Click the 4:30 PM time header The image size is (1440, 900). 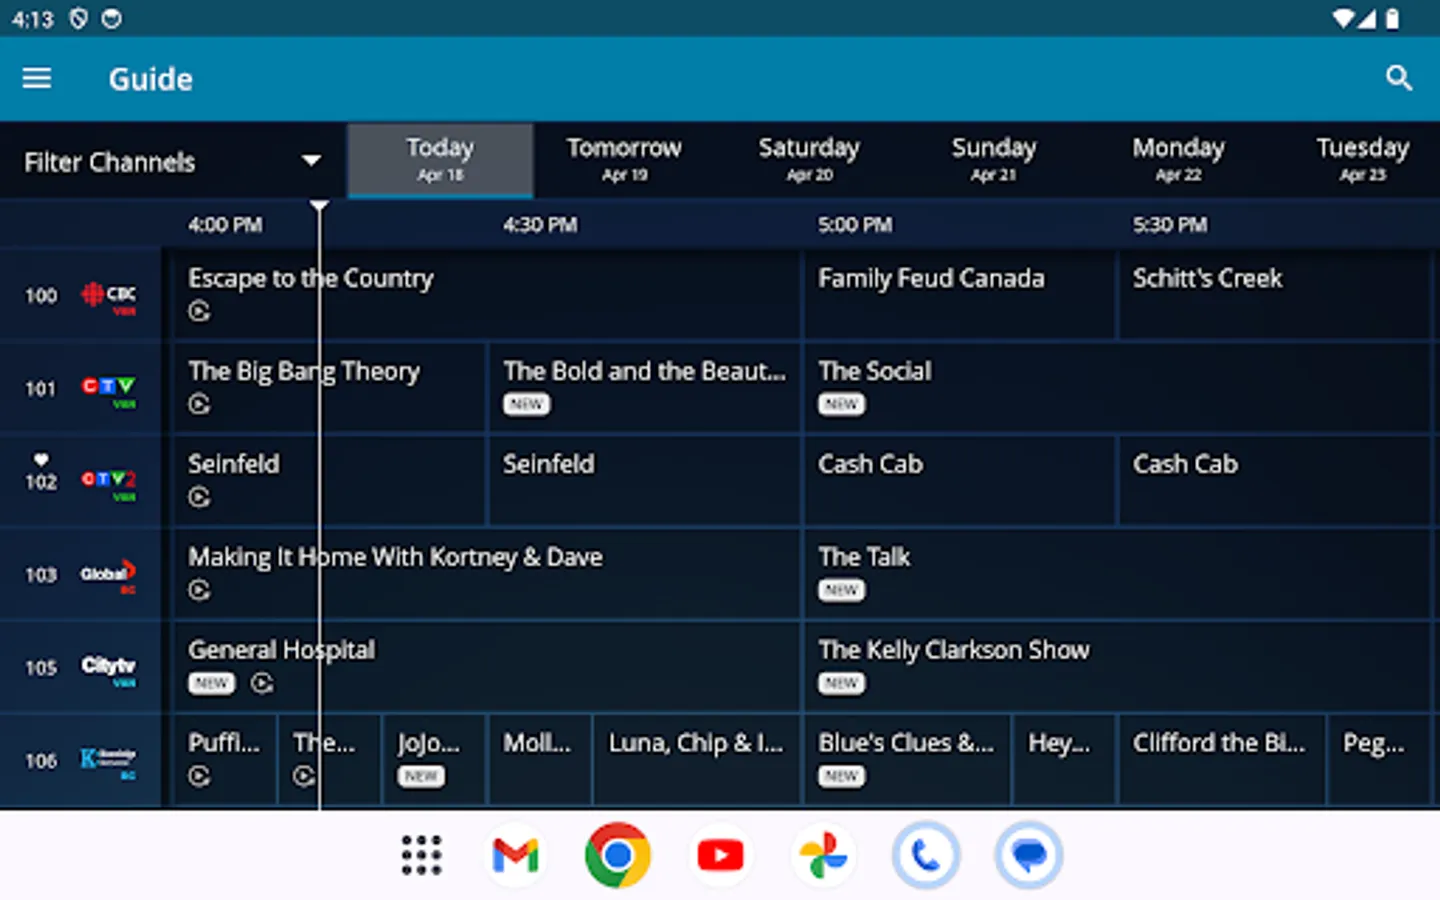(540, 225)
